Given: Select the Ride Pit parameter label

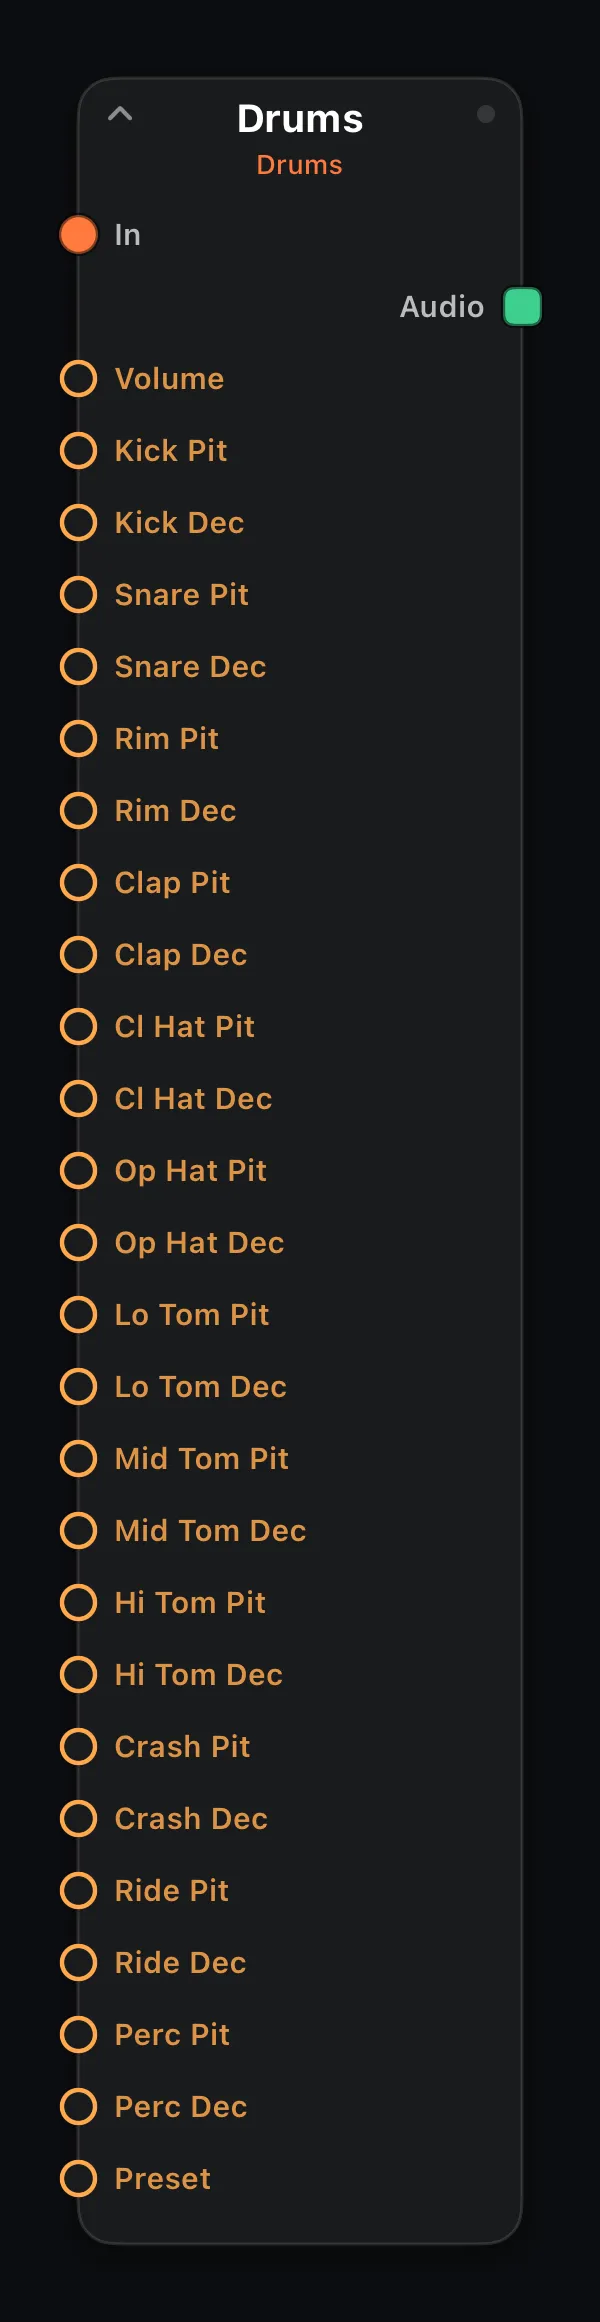Looking at the screenshot, I should 172,1891.
